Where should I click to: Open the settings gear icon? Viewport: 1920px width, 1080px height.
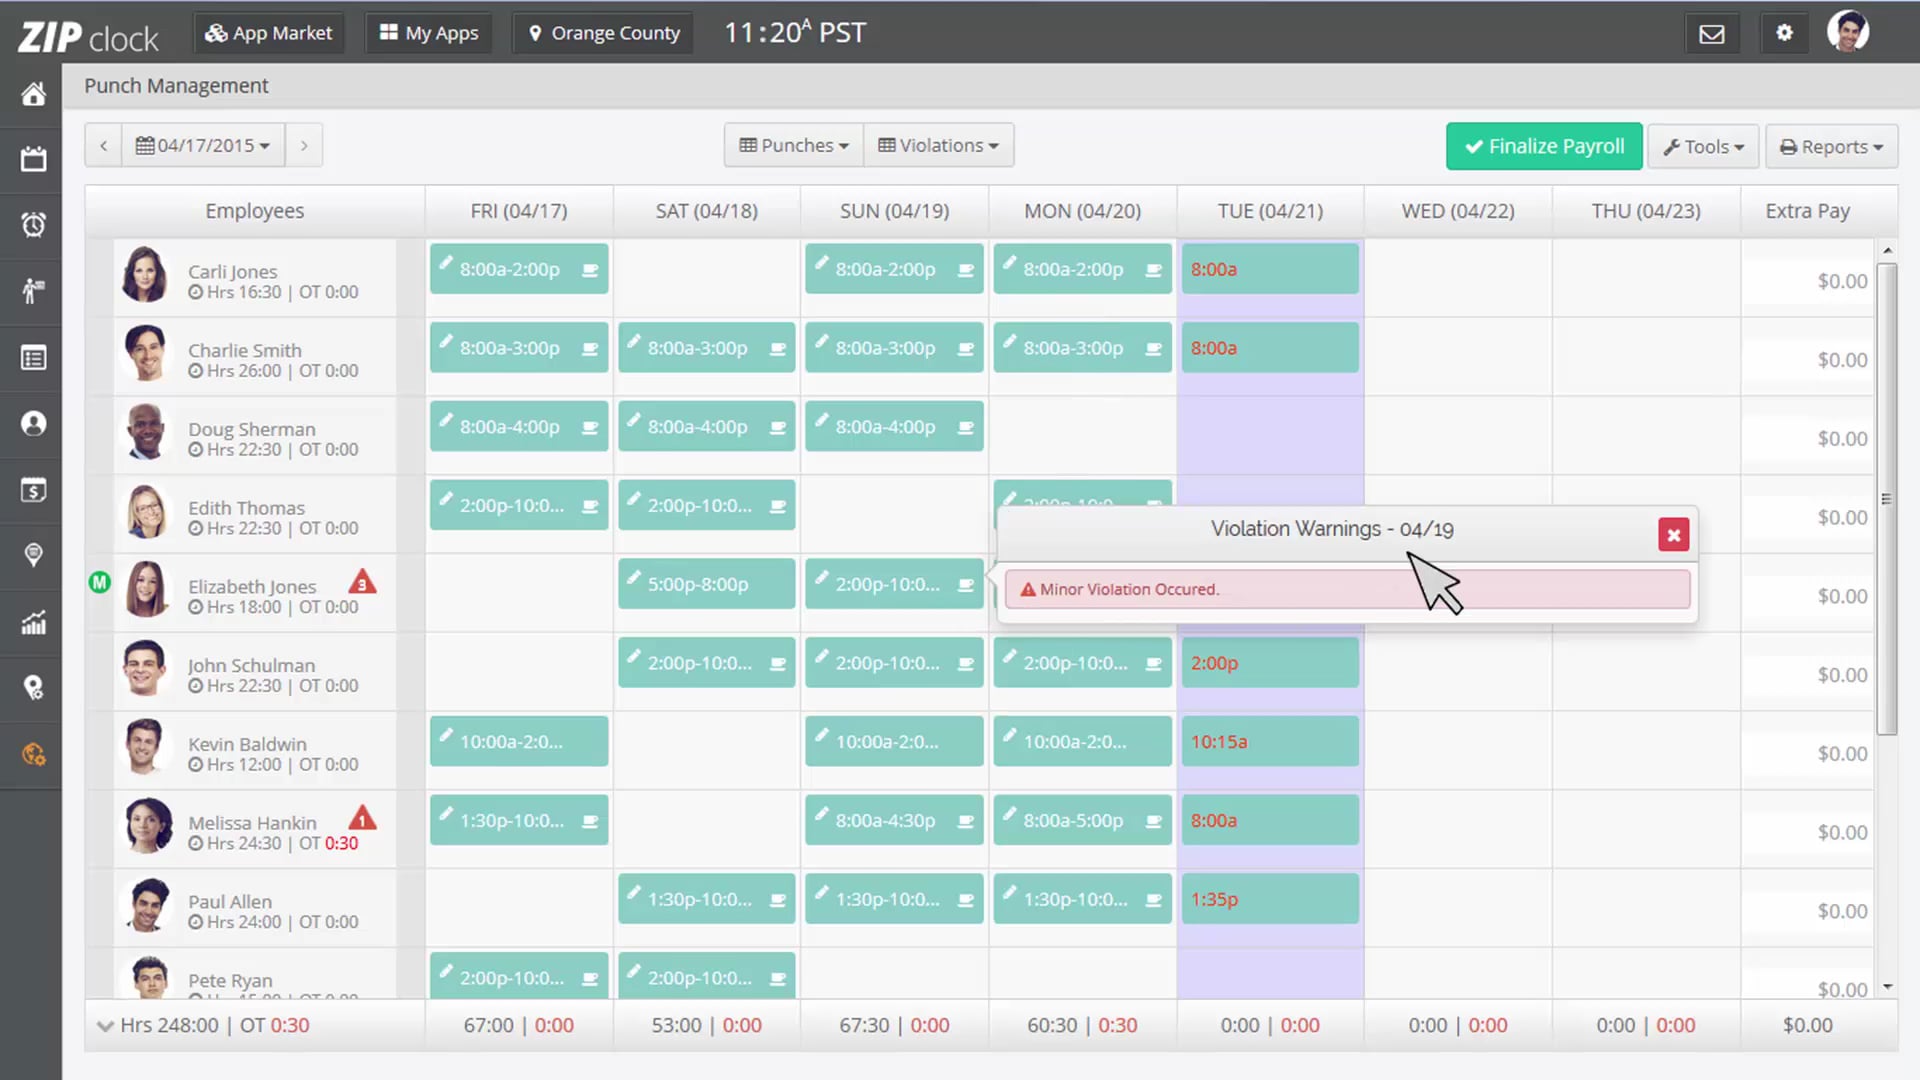pos(1784,33)
